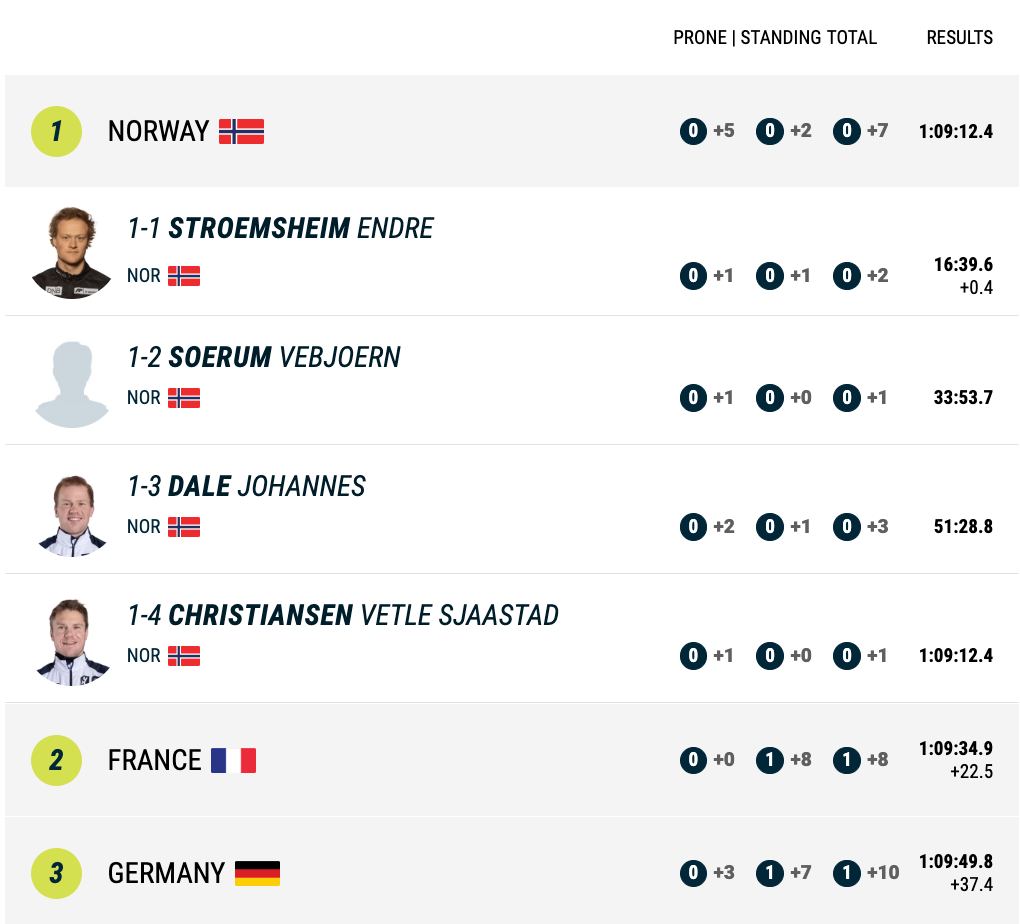This screenshot has height=924, width=1020.
Task: Click the NOR flag under Christiansen Vetle Sjaastad
Action: [x=184, y=655]
